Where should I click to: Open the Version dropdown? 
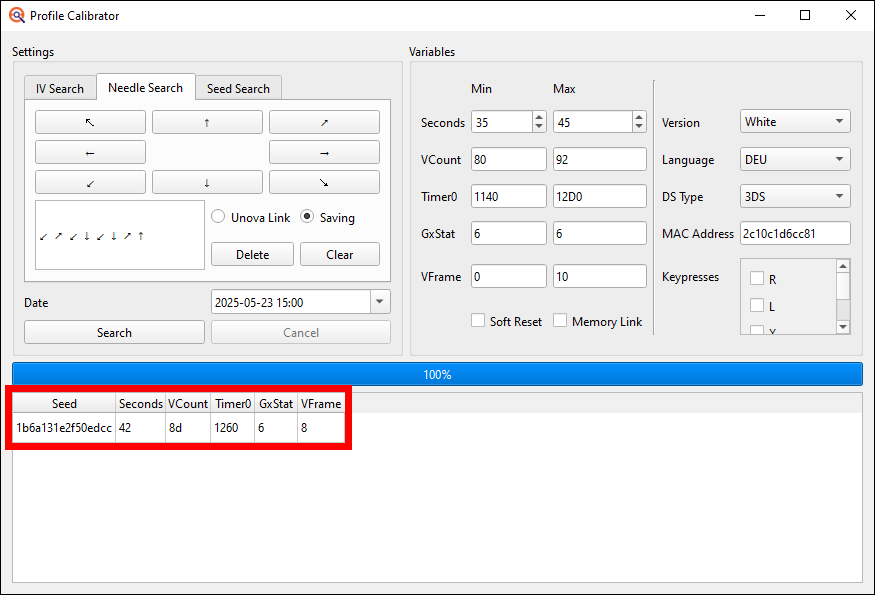[x=795, y=122]
